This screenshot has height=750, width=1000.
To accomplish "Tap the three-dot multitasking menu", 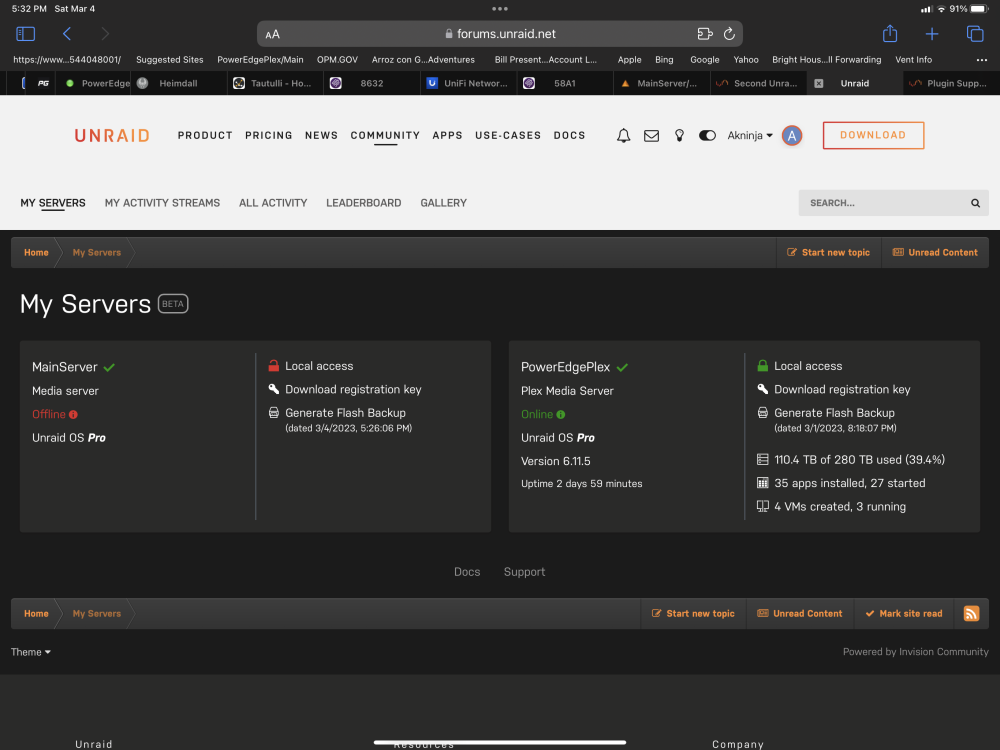I will pos(500,9).
